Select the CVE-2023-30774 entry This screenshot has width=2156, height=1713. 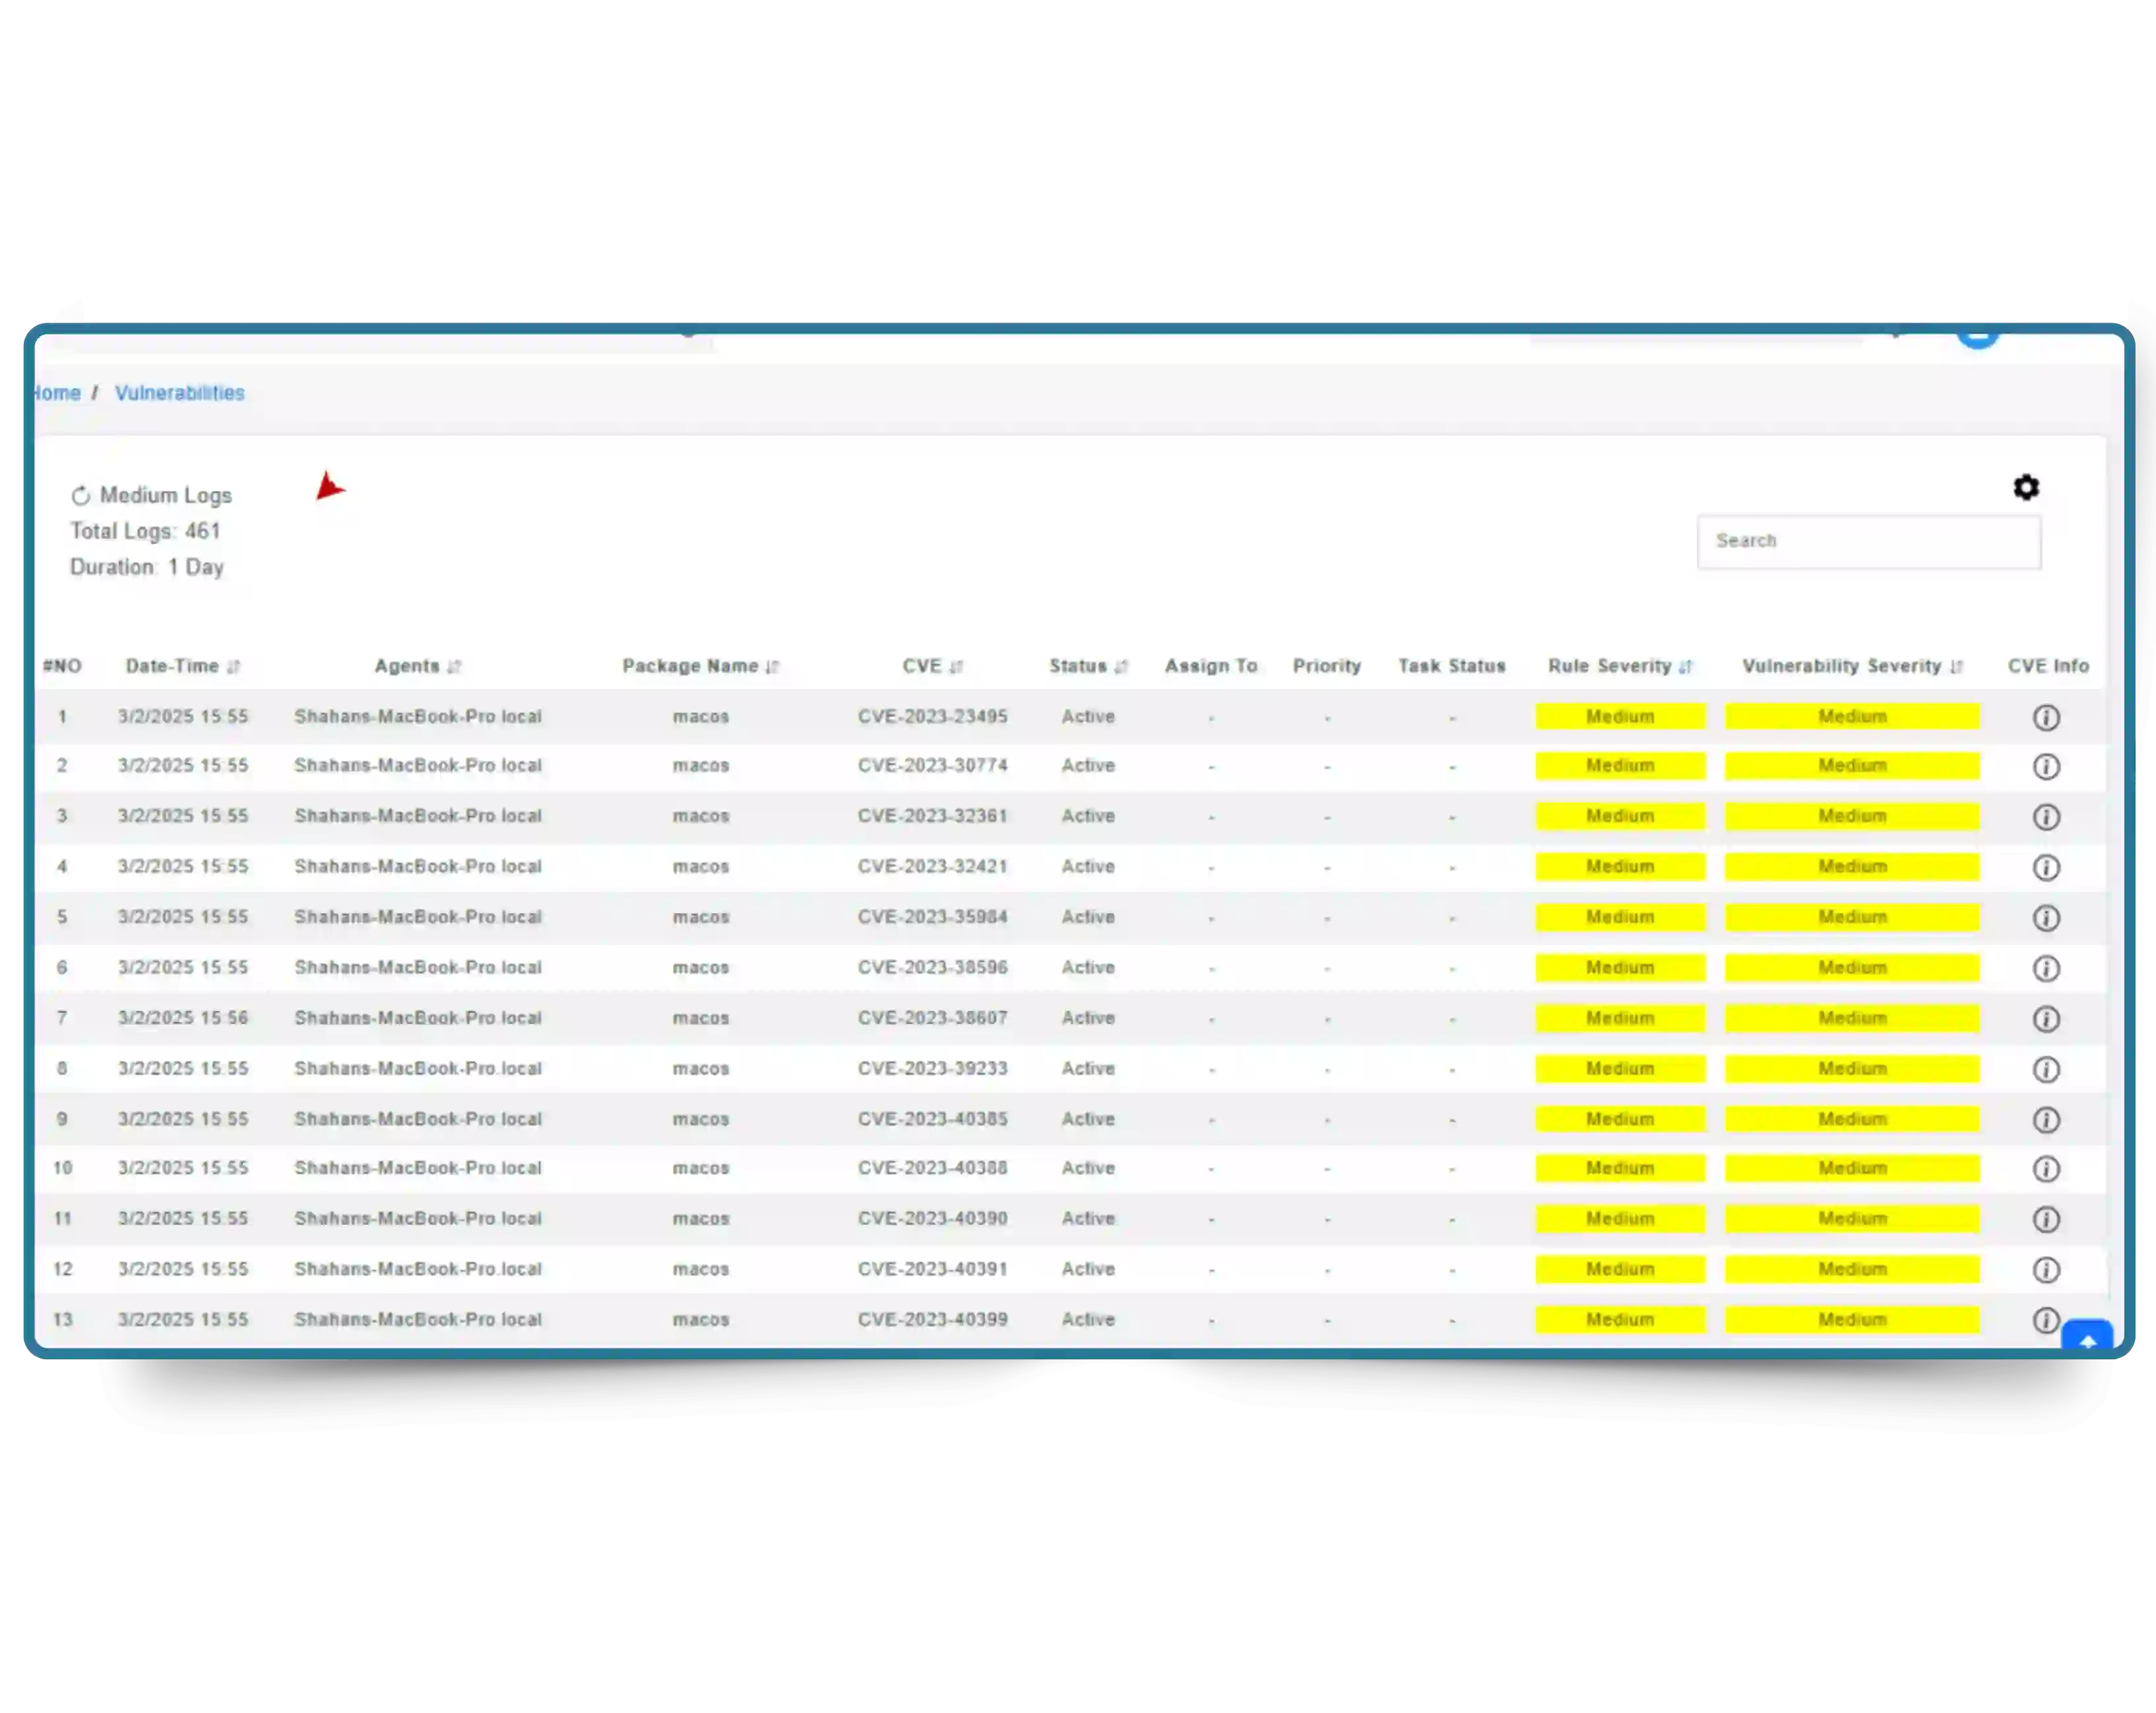point(932,765)
